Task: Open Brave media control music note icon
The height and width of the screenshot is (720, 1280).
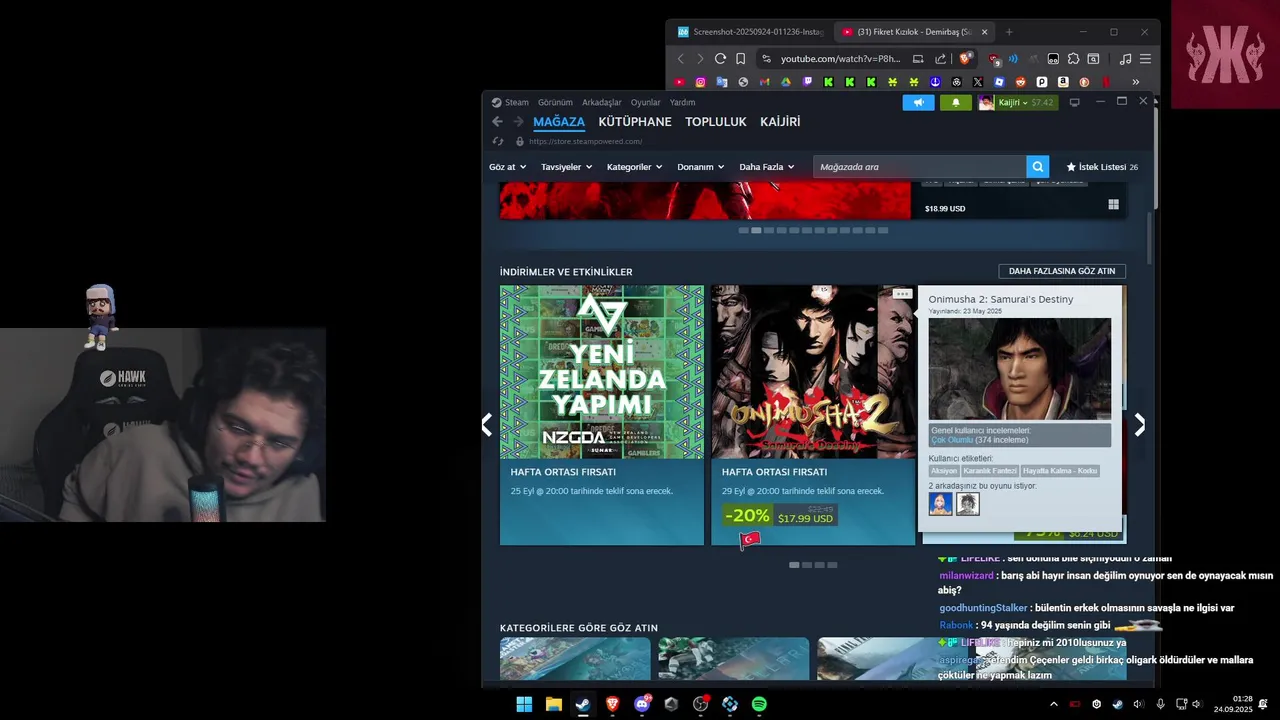Action: pyautogui.click(x=1126, y=59)
